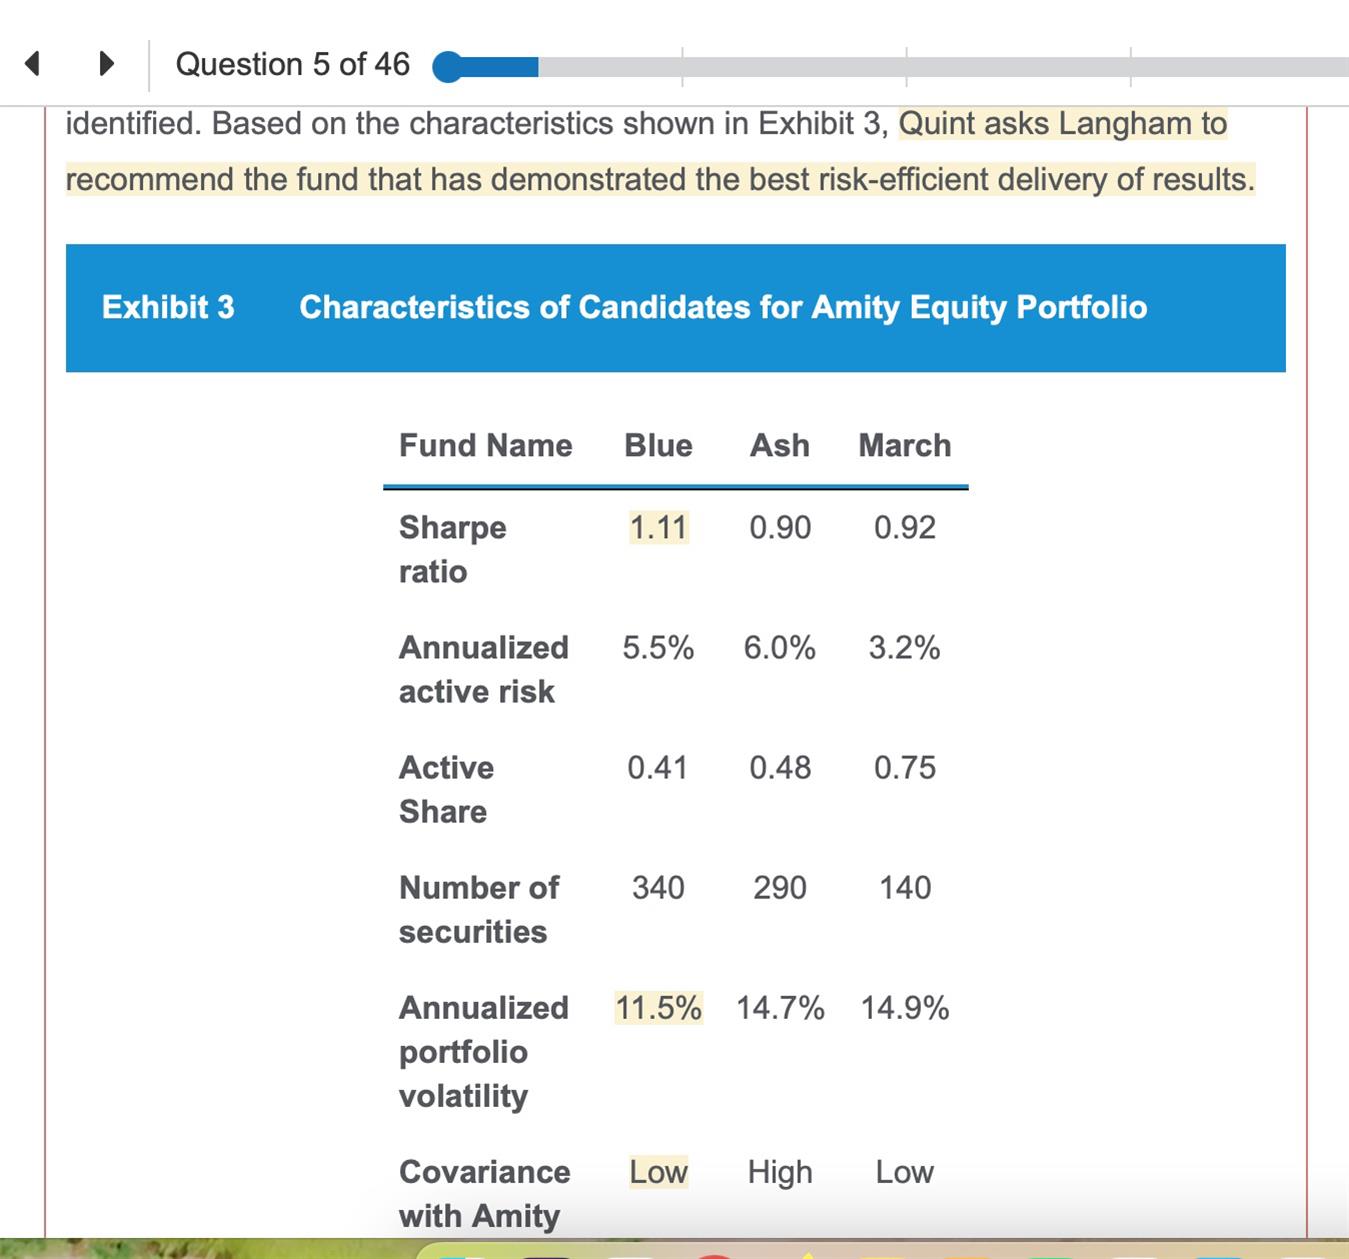Select the Ash column header
Screen dimensions: 1349x1259
coord(780,445)
